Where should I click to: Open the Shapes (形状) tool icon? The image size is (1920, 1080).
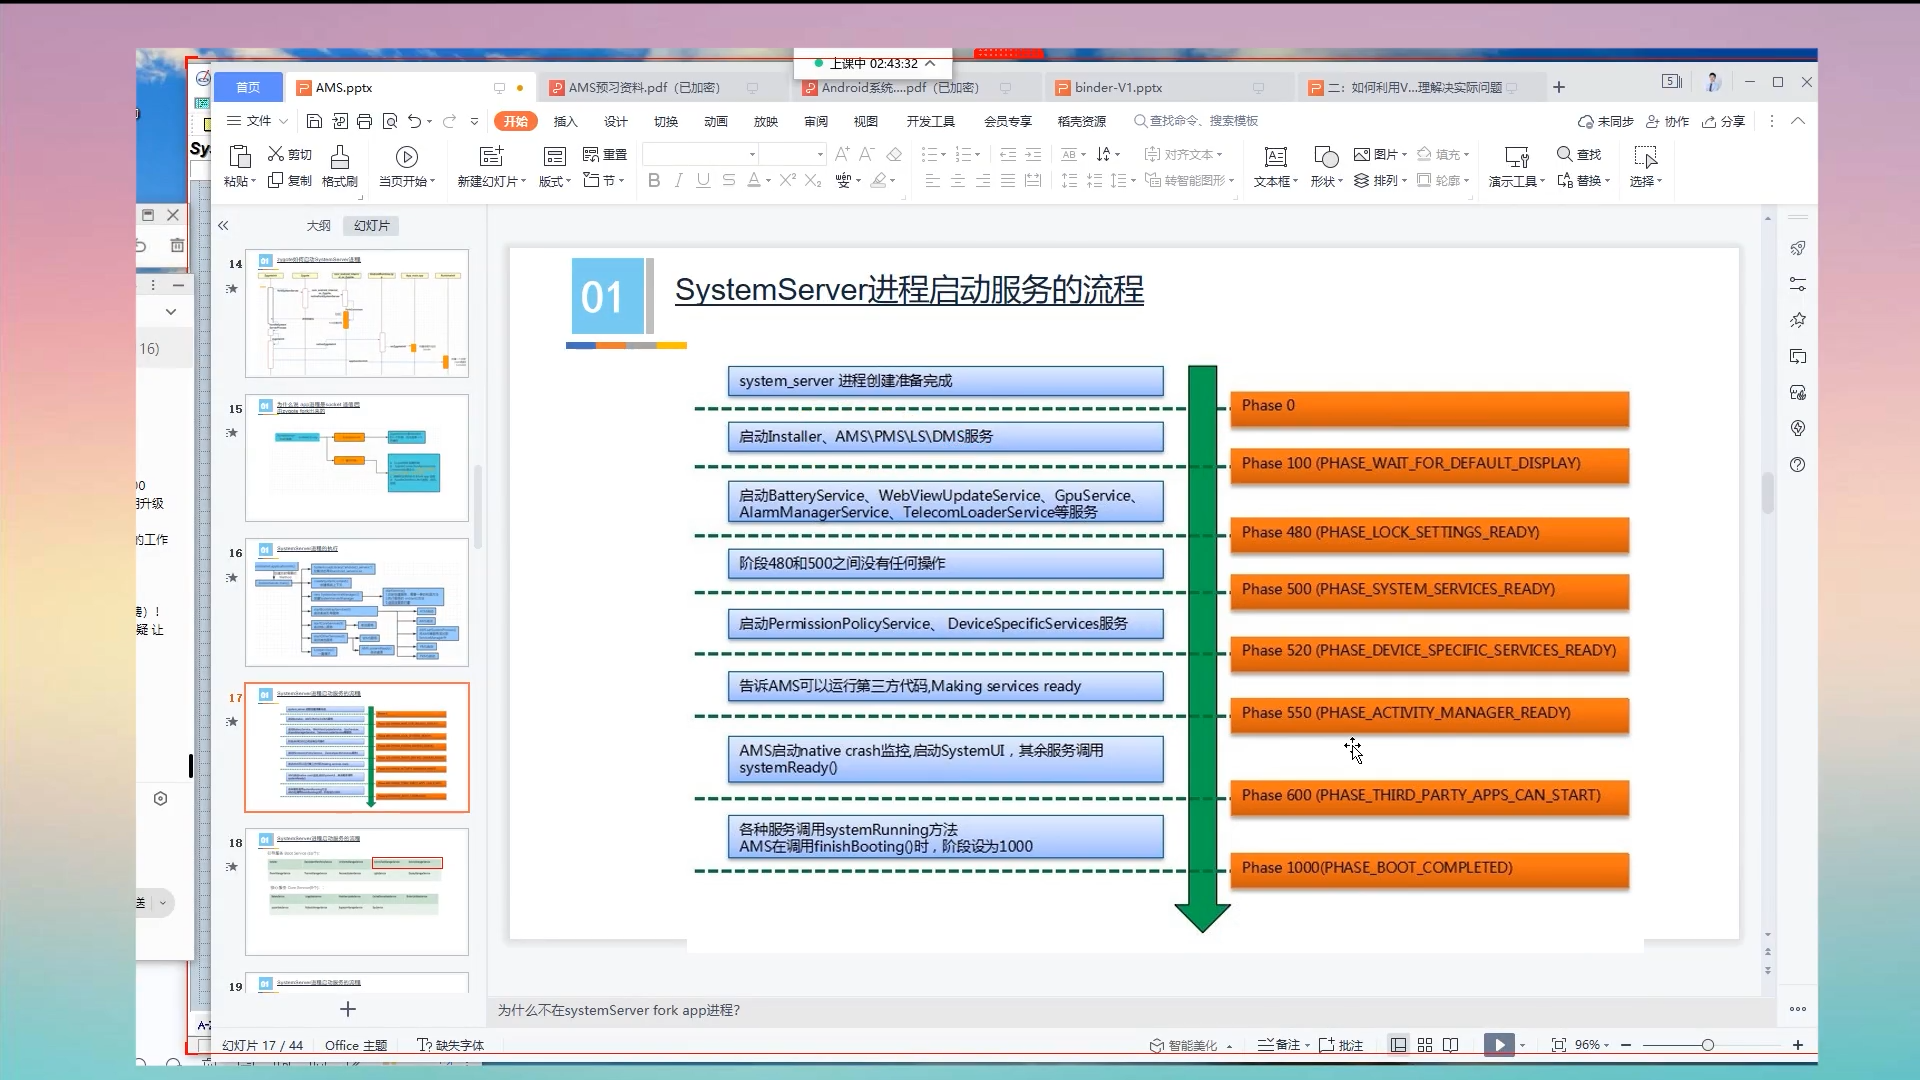pyautogui.click(x=1325, y=156)
